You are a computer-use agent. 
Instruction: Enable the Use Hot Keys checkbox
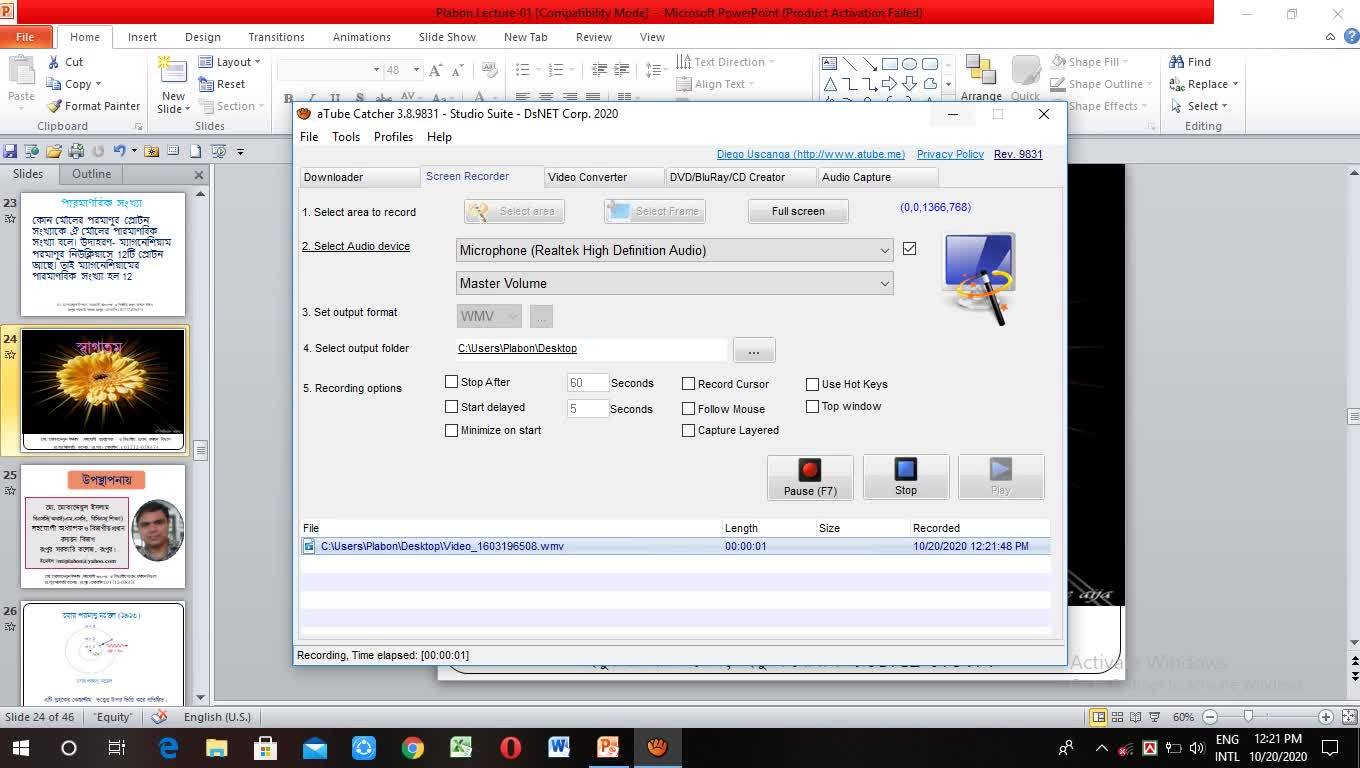click(812, 383)
